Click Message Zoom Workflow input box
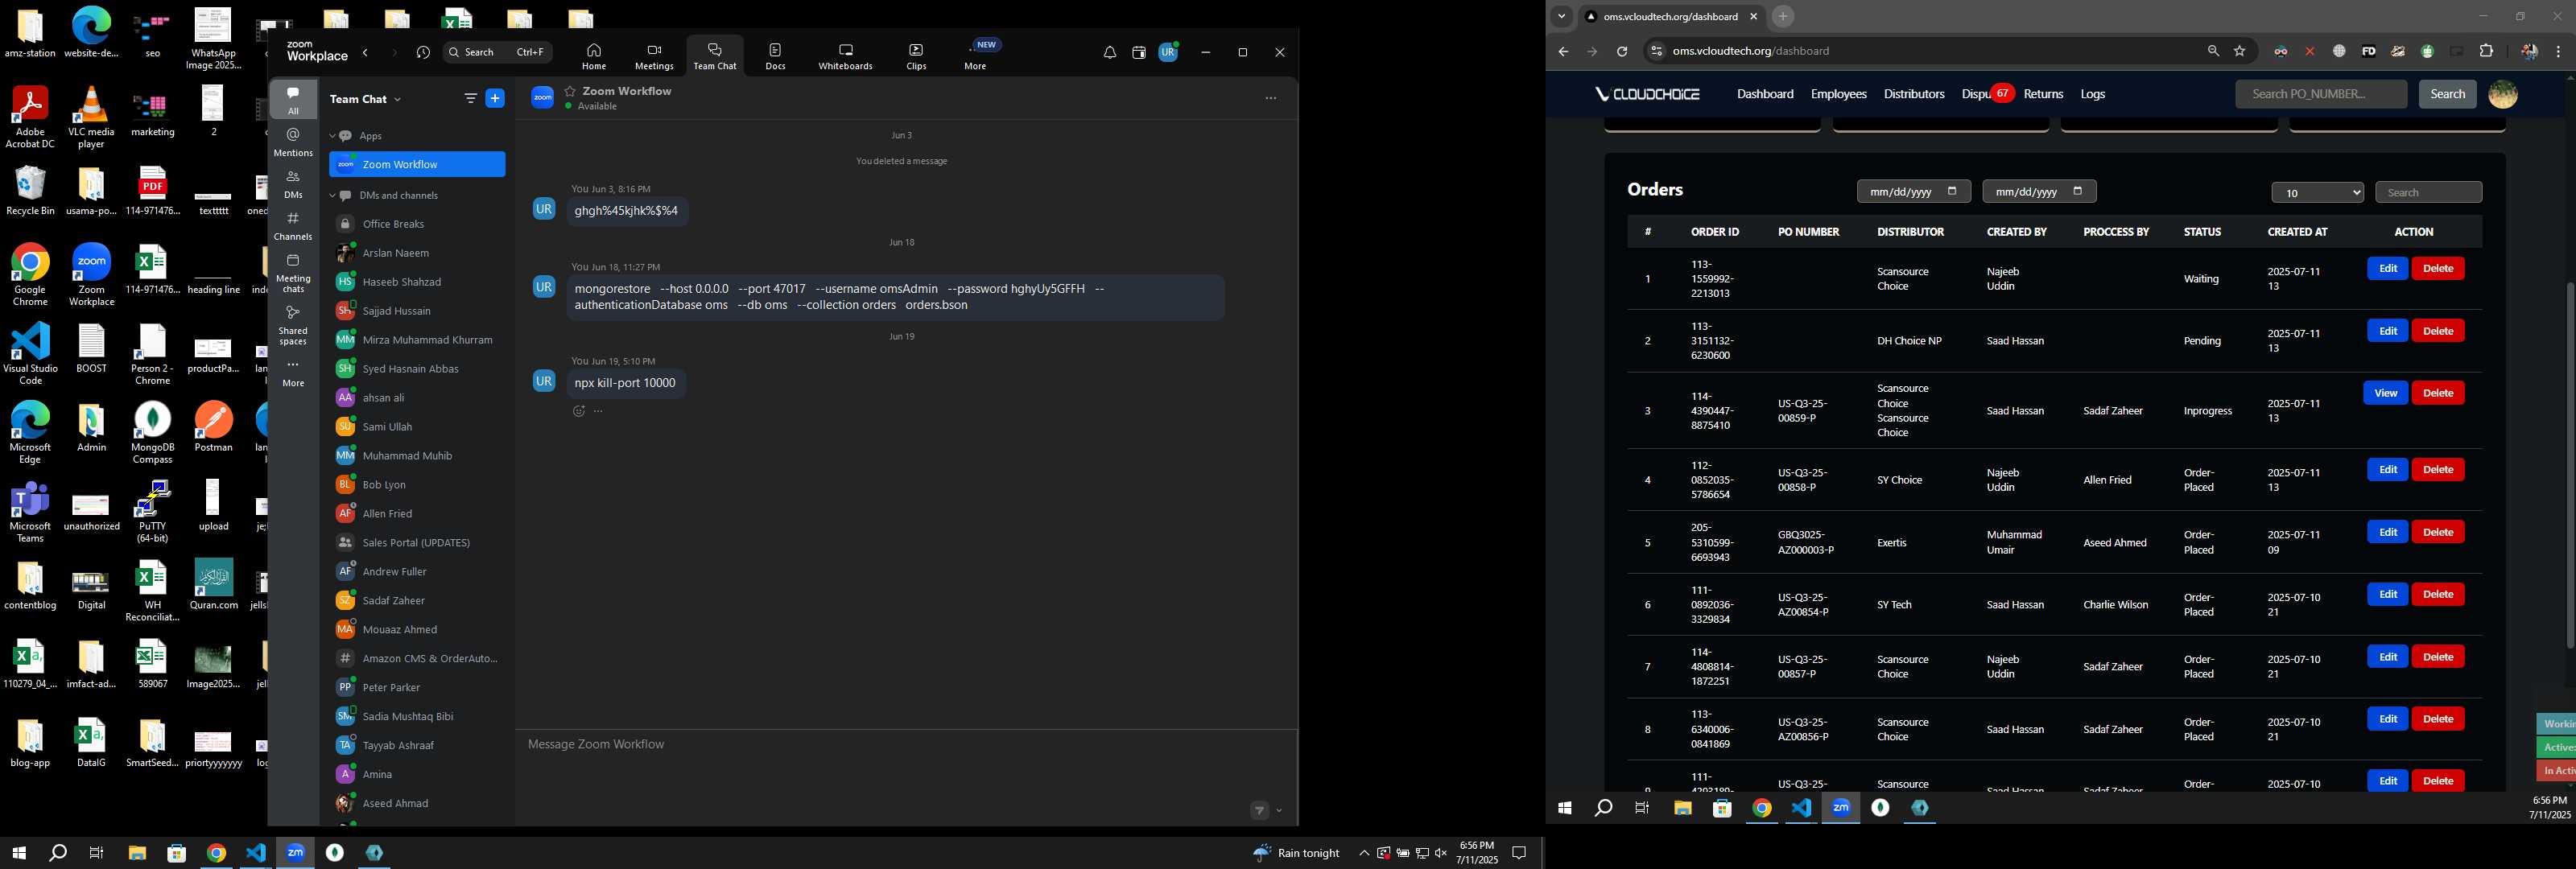The width and height of the screenshot is (2576, 869). pos(906,744)
